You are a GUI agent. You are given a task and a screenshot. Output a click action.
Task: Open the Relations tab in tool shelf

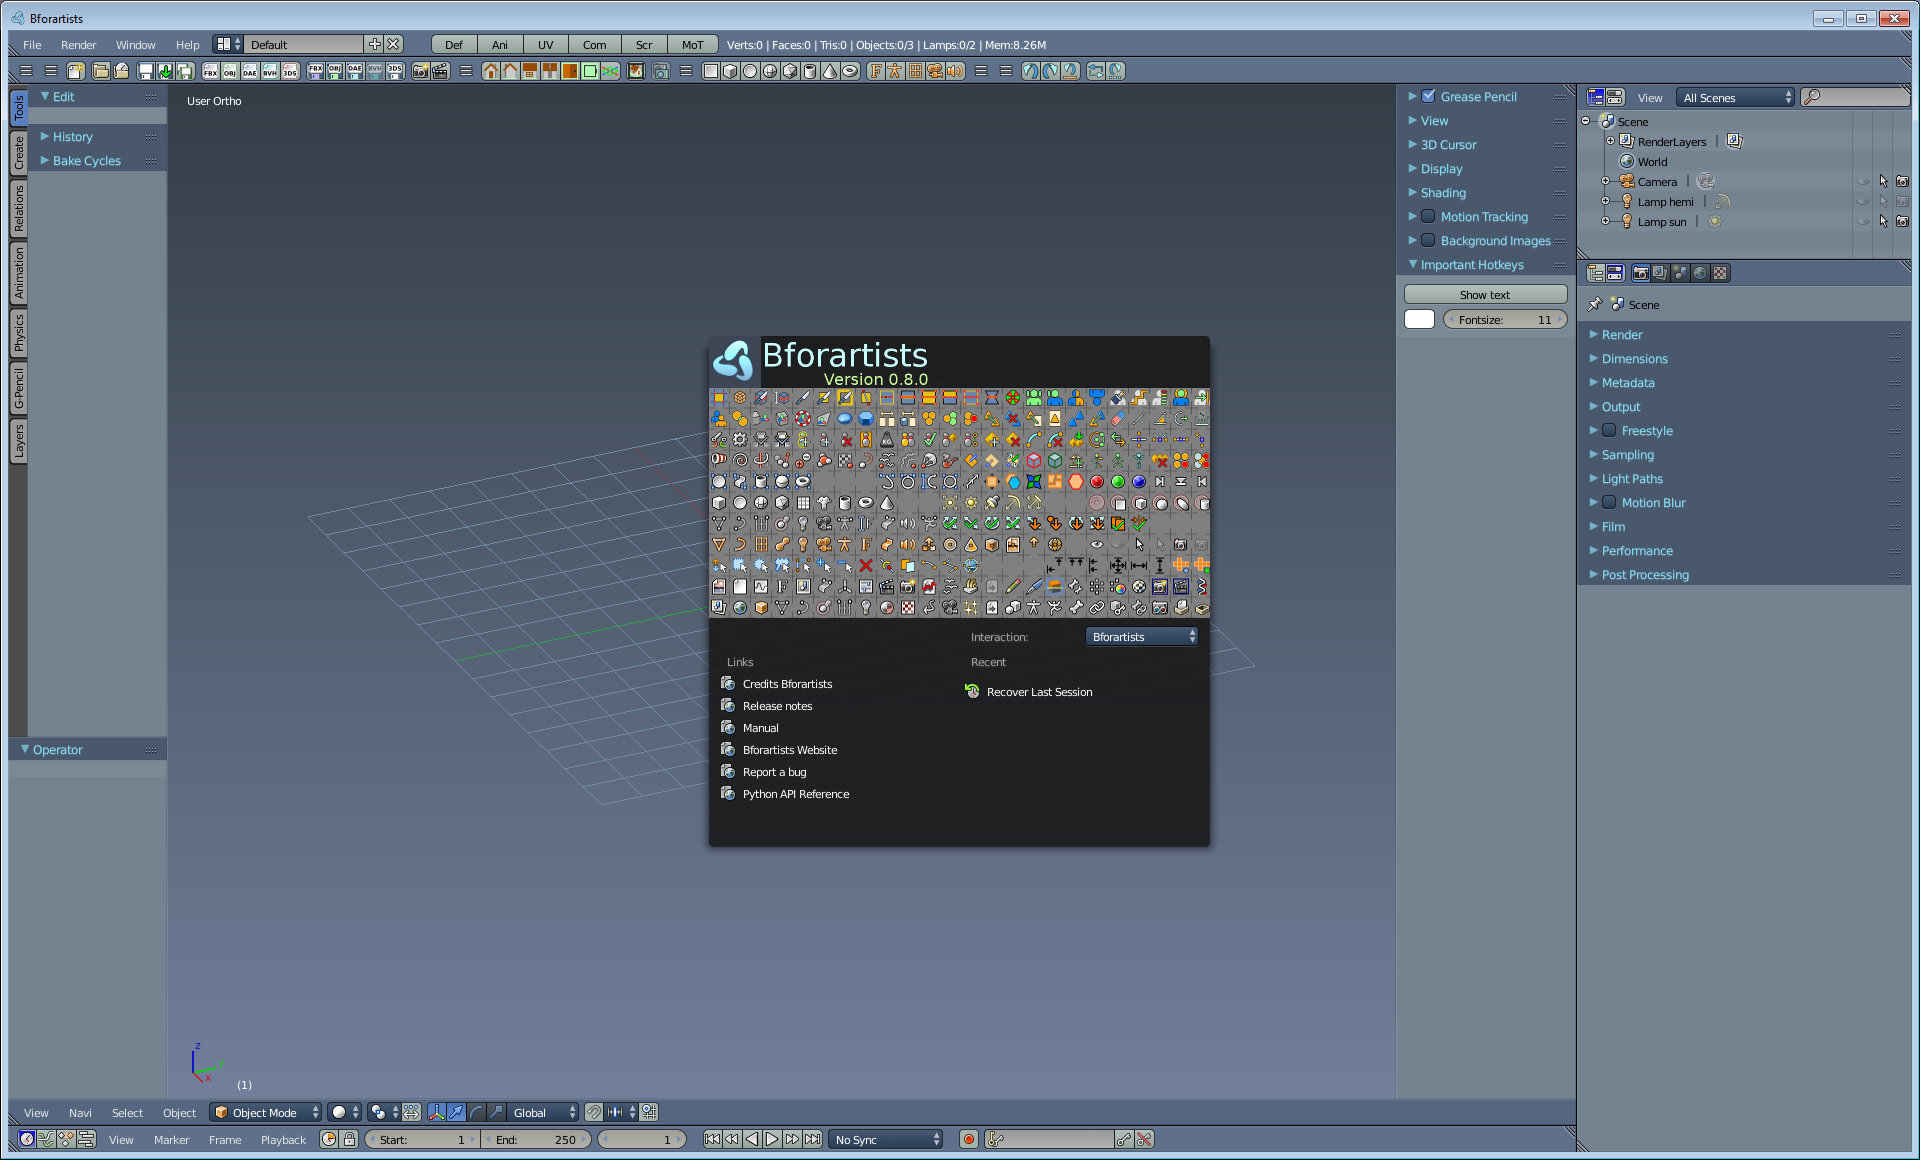click(x=19, y=208)
